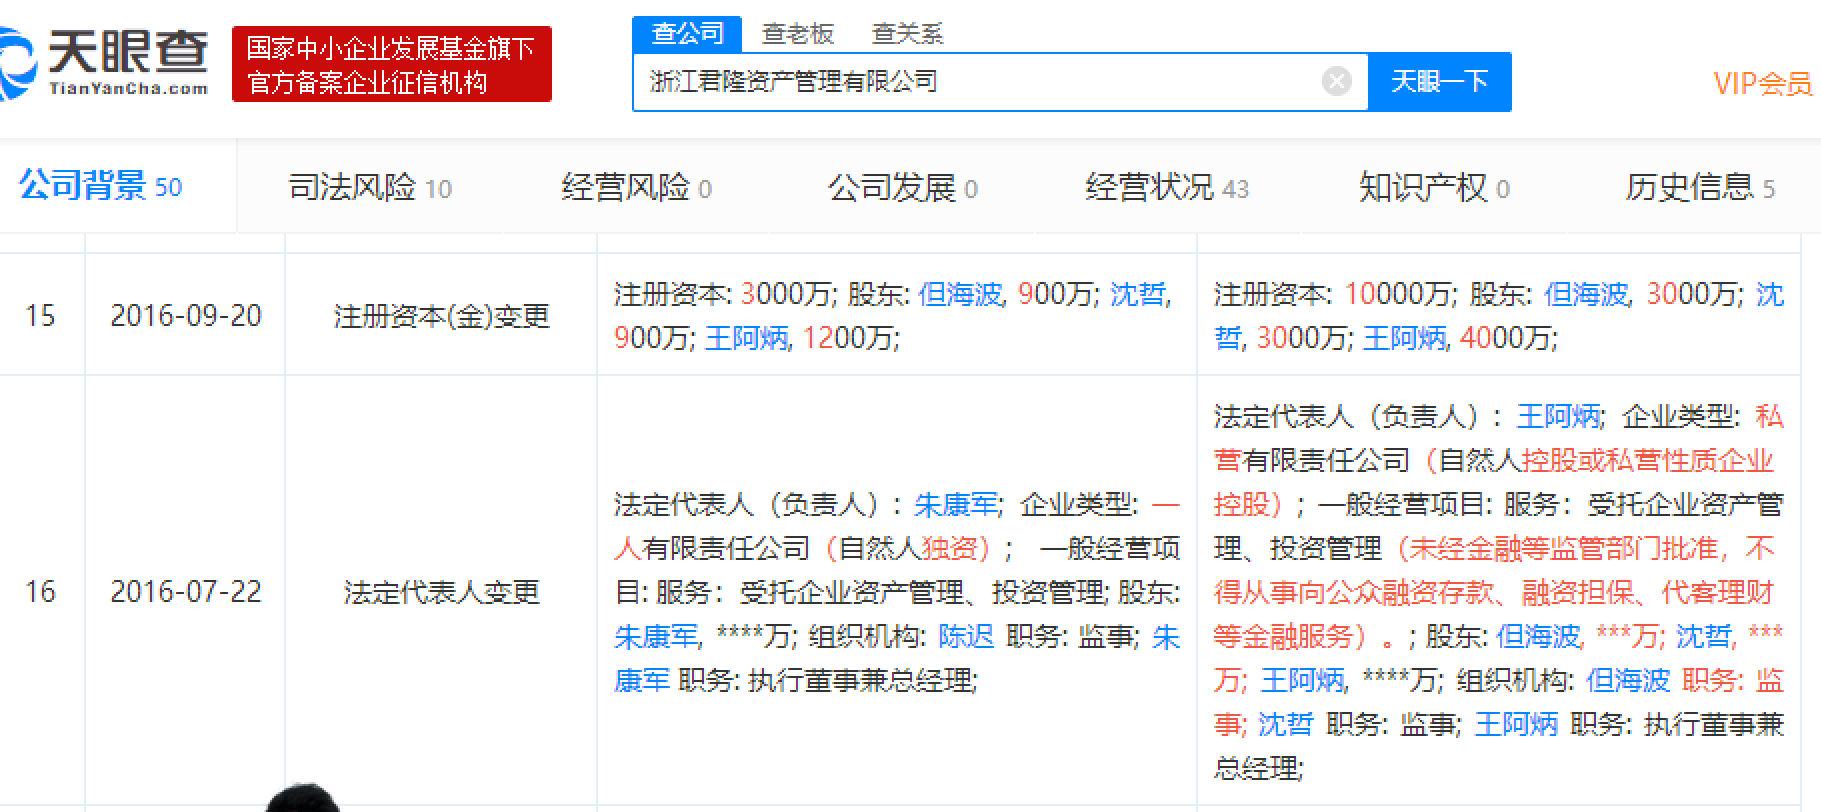Click row number 16 cell
Image resolution: width=1821 pixels, height=812 pixels.
coord(40,591)
